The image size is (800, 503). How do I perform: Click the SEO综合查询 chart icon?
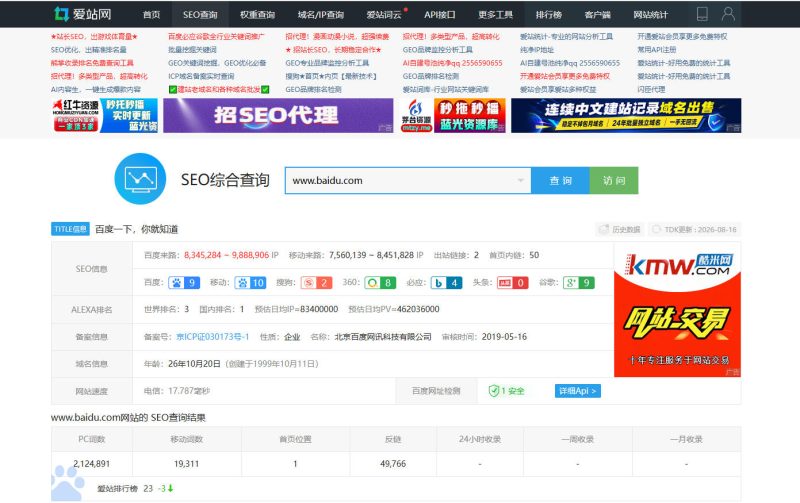click(140, 179)
